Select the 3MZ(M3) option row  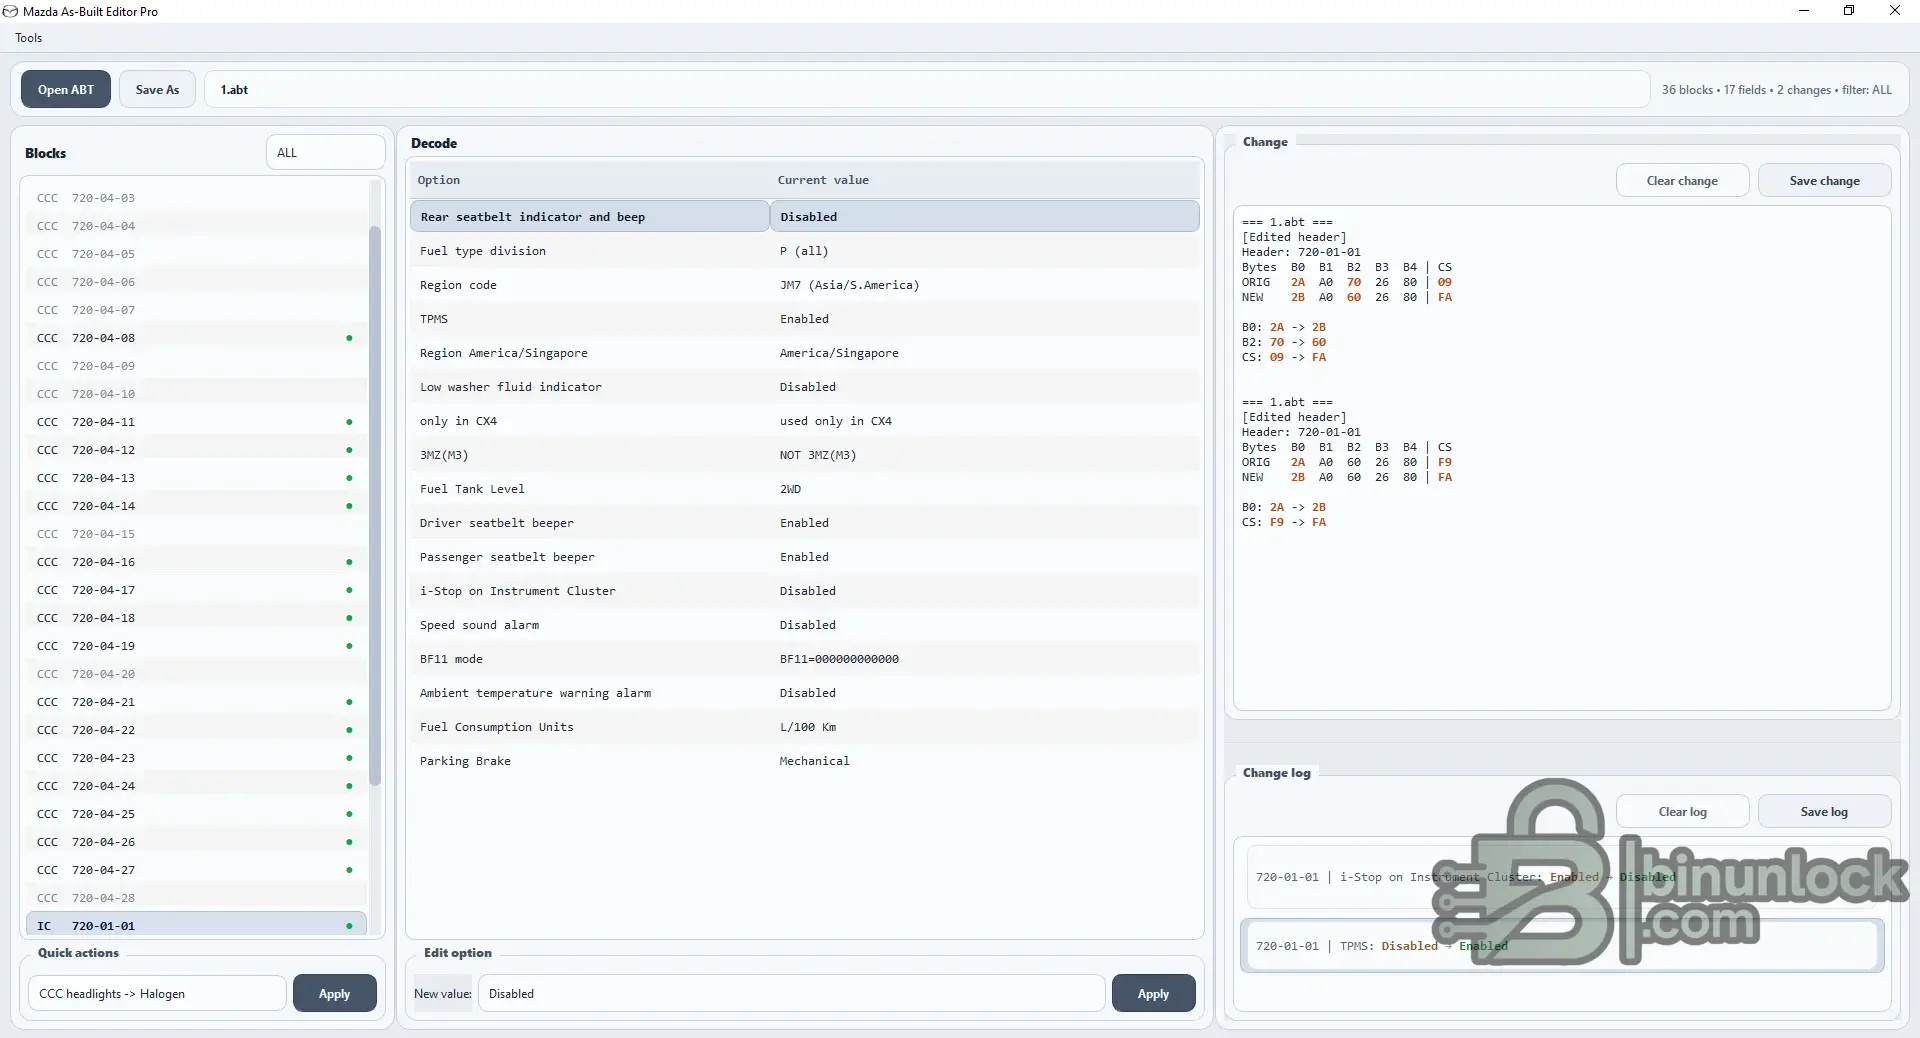804,455
